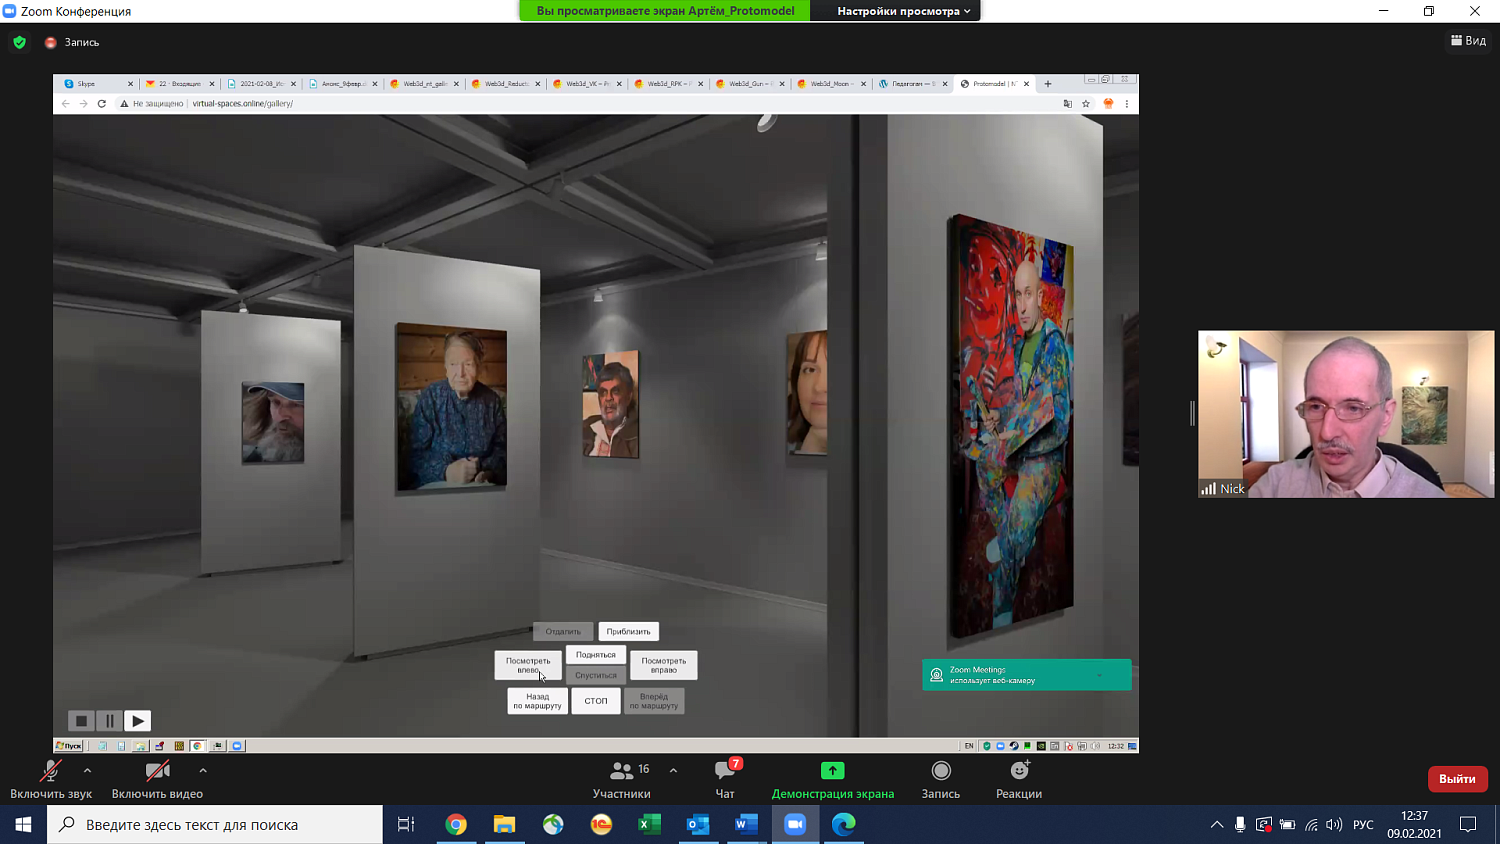Image resolution: width=1500 pixels, height=844 pixels.
Task: Open Microsoft Edge from the taskbar
Action: pos(844,825)
